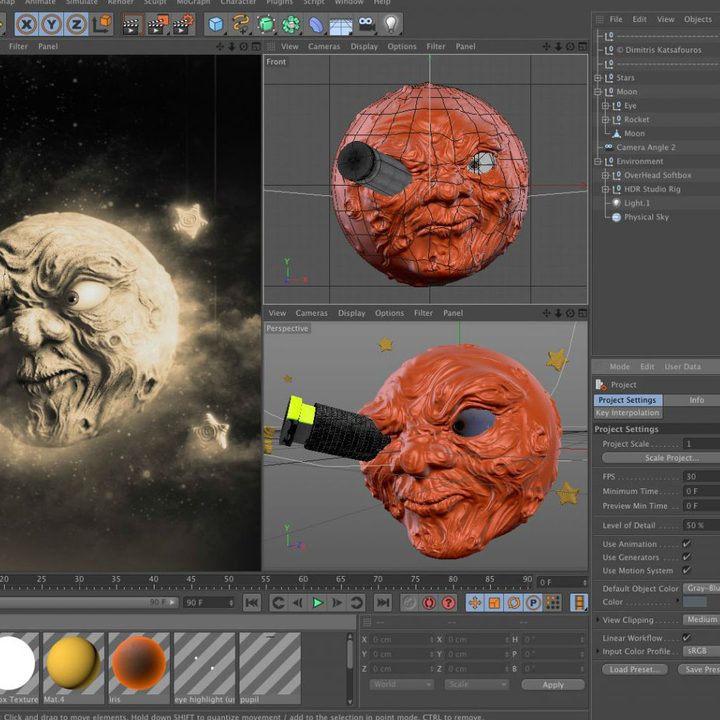Open the Objects menu
This screenshot has width=720, height=720.
(698, 19)
